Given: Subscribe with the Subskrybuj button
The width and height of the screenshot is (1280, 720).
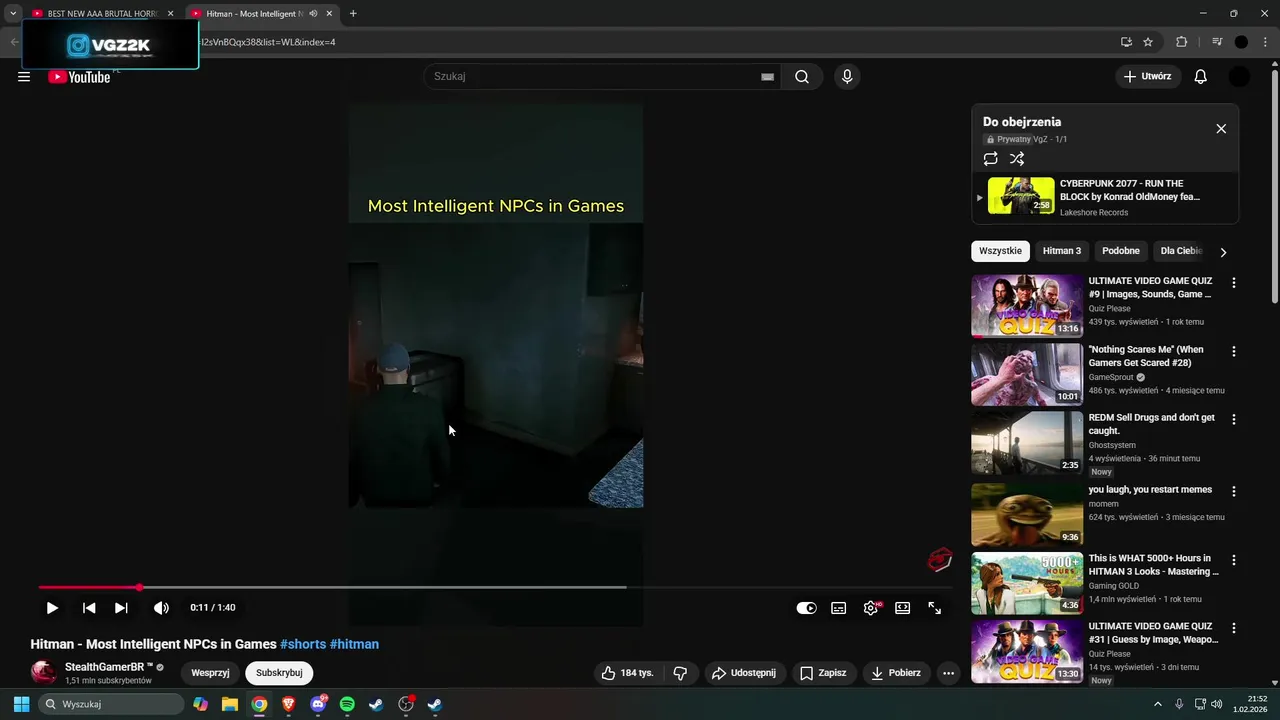Looking at the screenshot, I should [279, 673].
